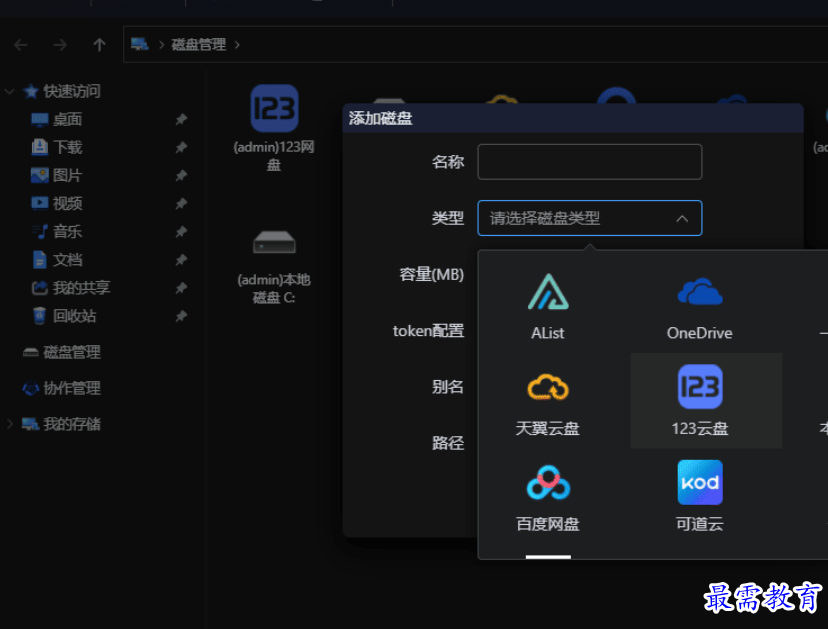The width and height of the screenshot is (828, 629).
Task: Open 桌面 in quick access
Action: click(x=67, y=119)
